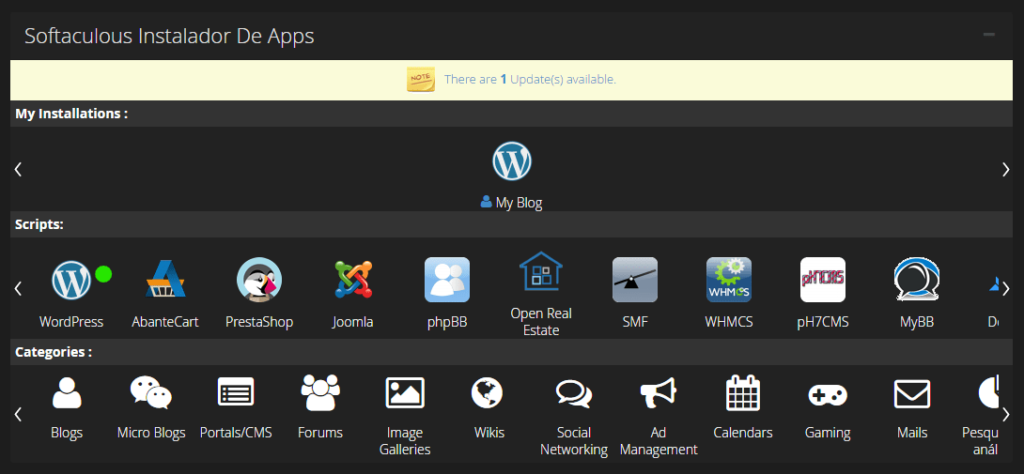Click the AbanteCart text label
Image resolution: width=1024 pixels, height=474 pixels.
165,322
